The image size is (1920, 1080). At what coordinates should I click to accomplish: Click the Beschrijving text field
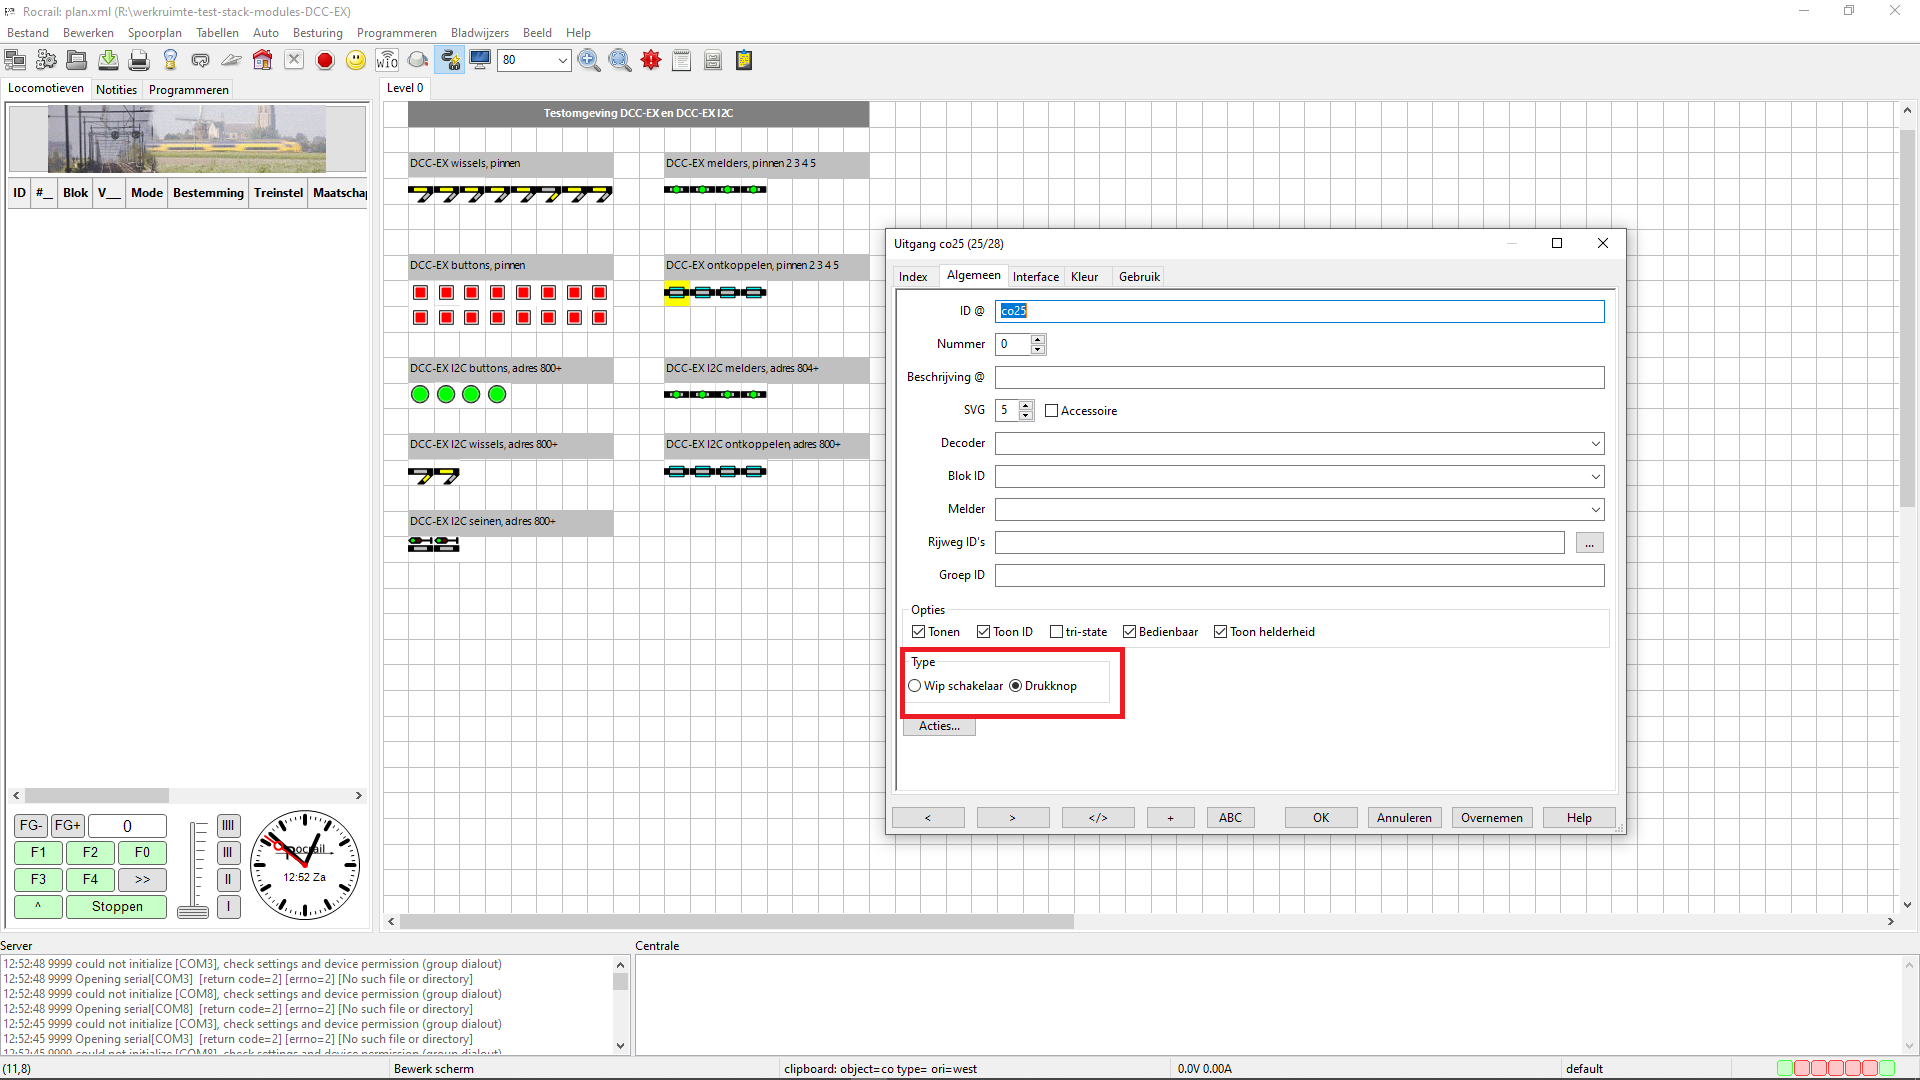[x=1298, y=378]
